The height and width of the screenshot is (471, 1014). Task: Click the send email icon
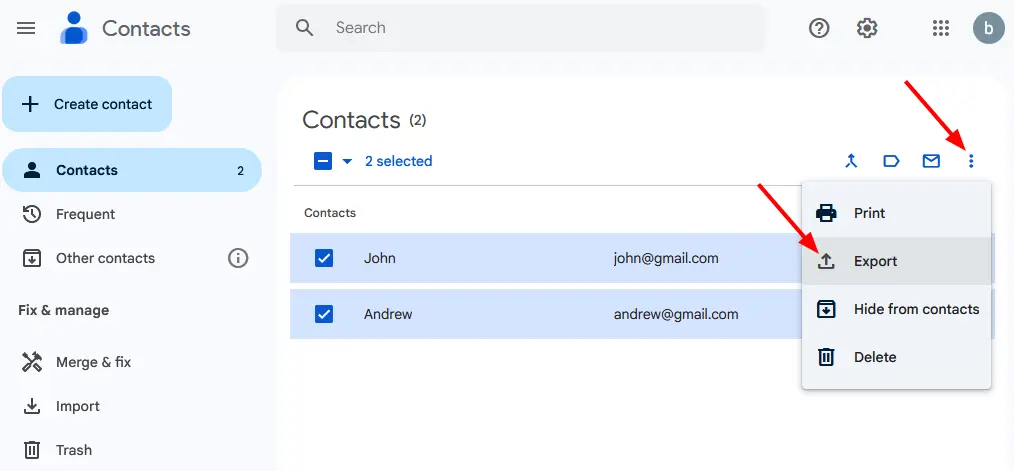click(931, 161)
